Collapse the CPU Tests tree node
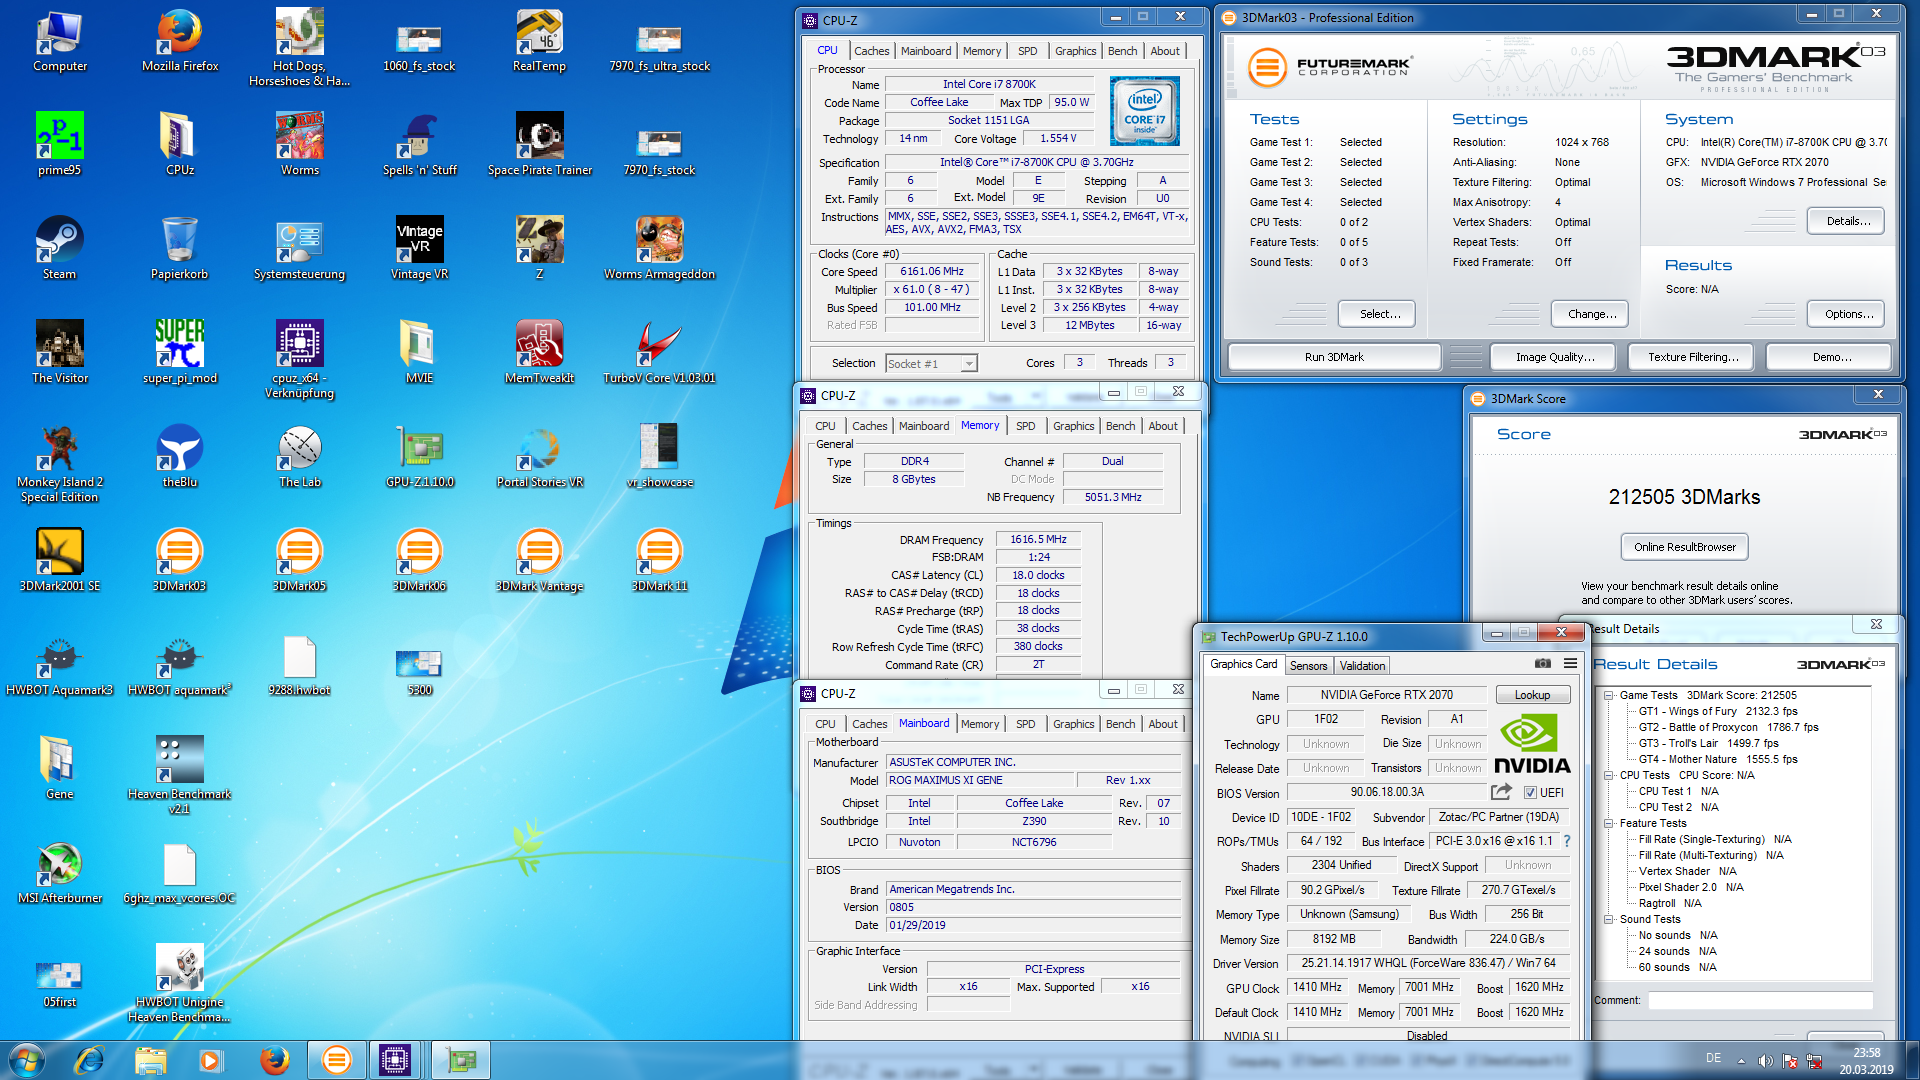The image size is (1920, 1080). coord(1608,775)
